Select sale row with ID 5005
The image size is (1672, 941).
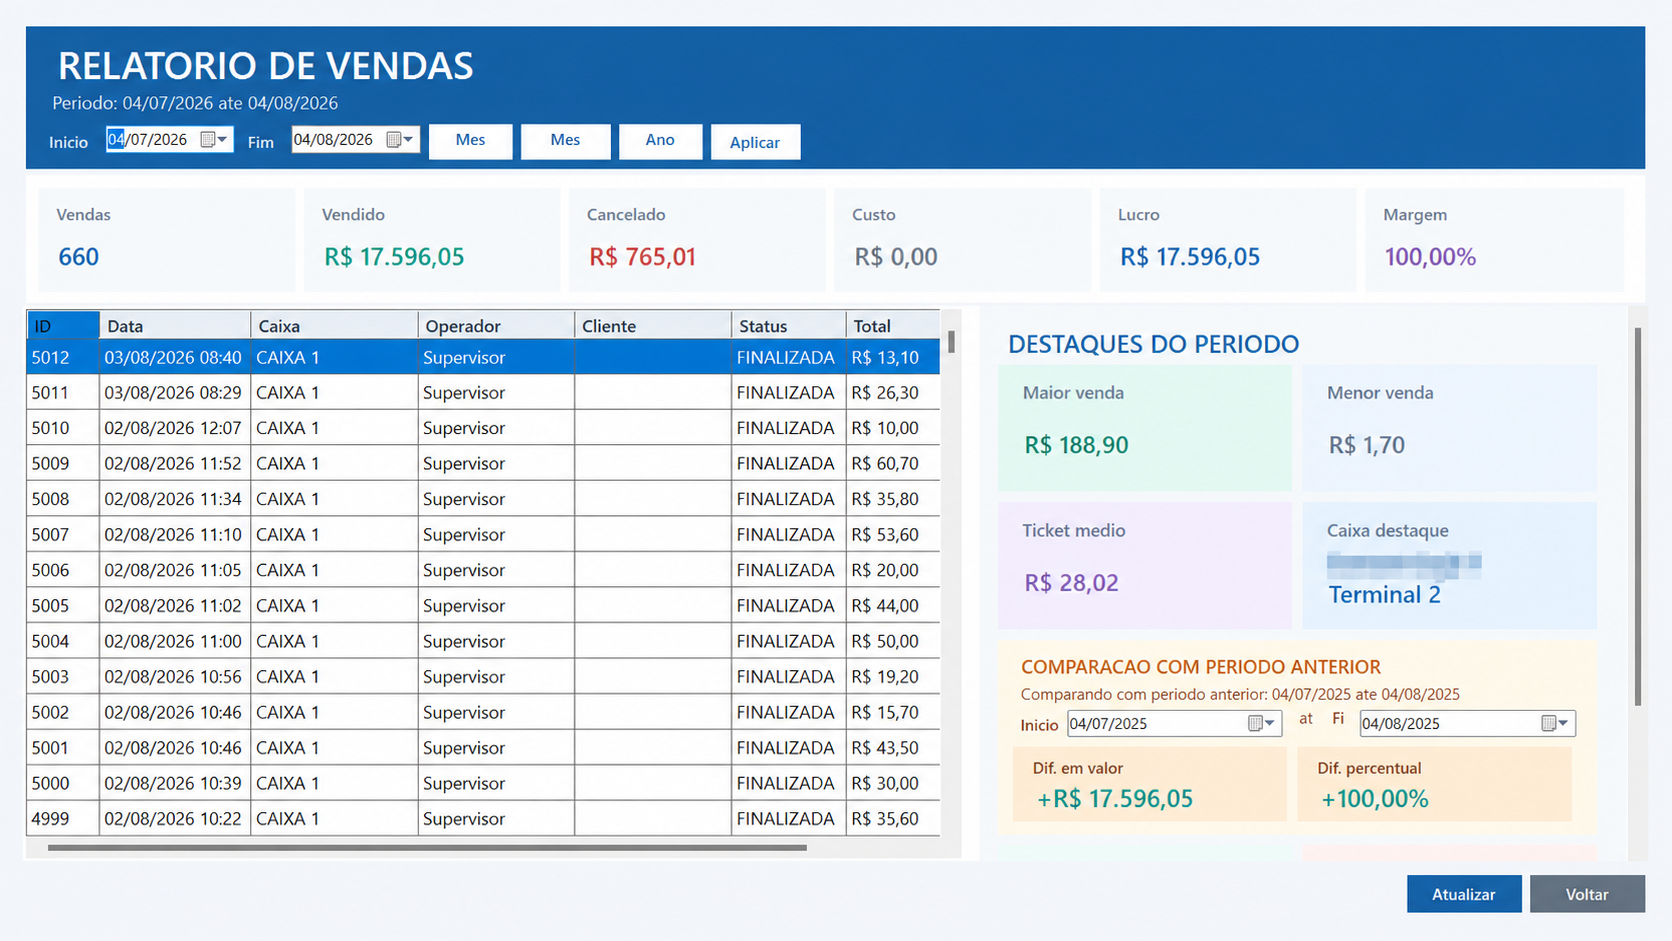[x=483, y=605]
